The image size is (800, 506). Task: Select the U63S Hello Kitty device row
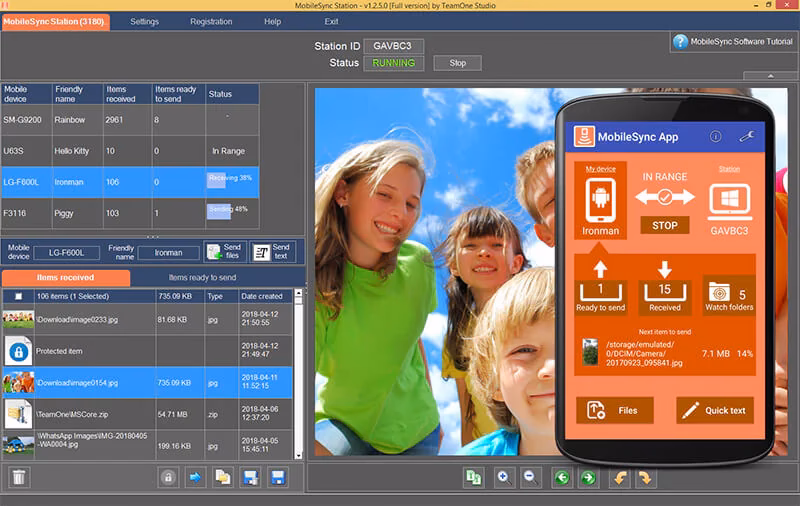130,151
